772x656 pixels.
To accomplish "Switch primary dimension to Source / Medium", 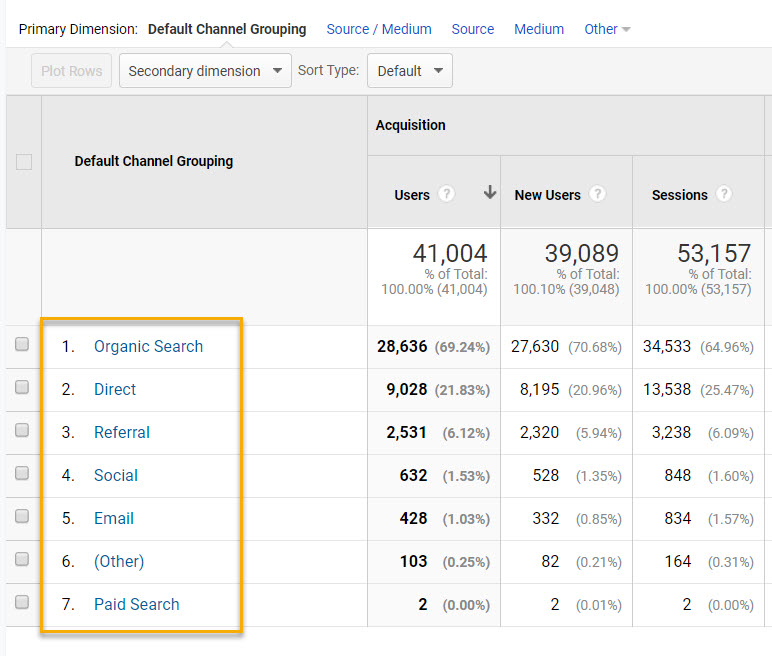I will click(x=379, y=29).
